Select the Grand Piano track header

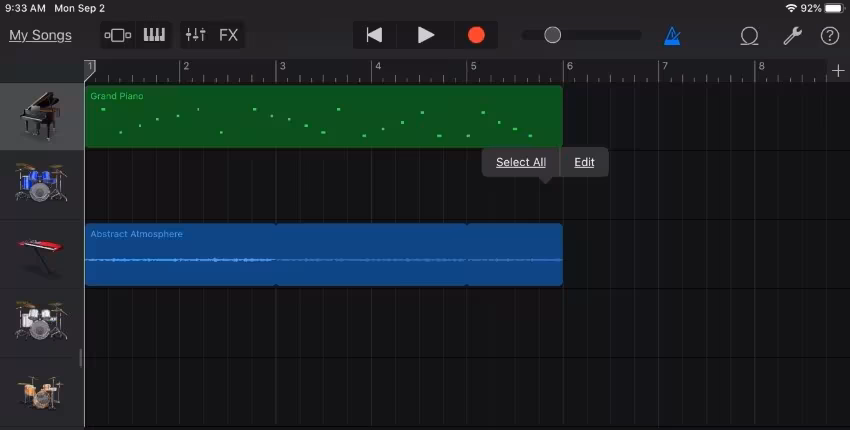tap(41, 116)
